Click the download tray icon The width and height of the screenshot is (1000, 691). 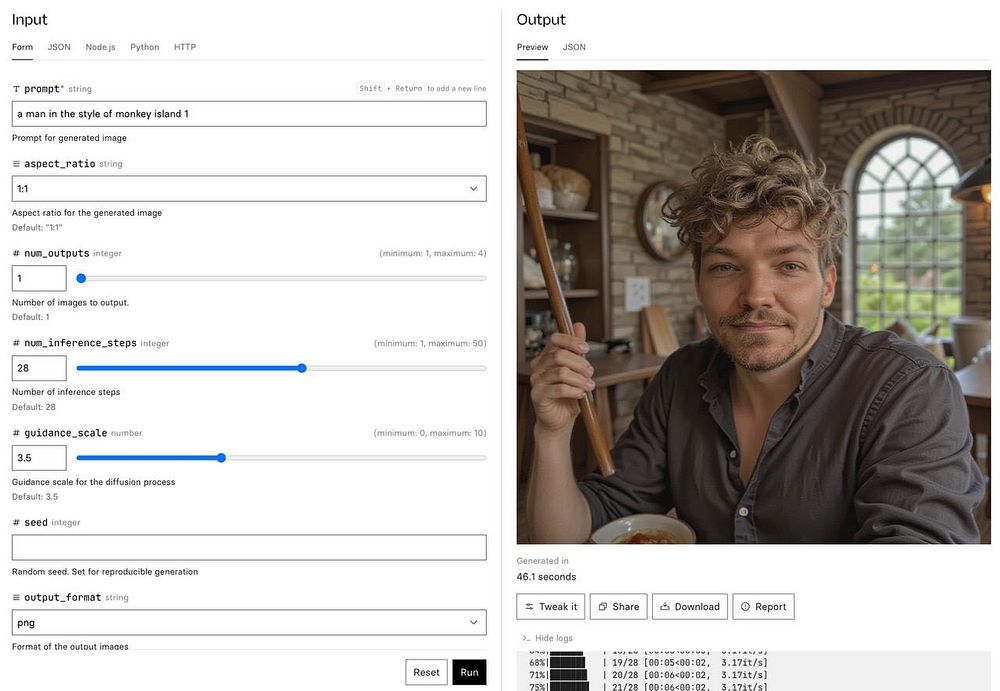pos(665,607)
